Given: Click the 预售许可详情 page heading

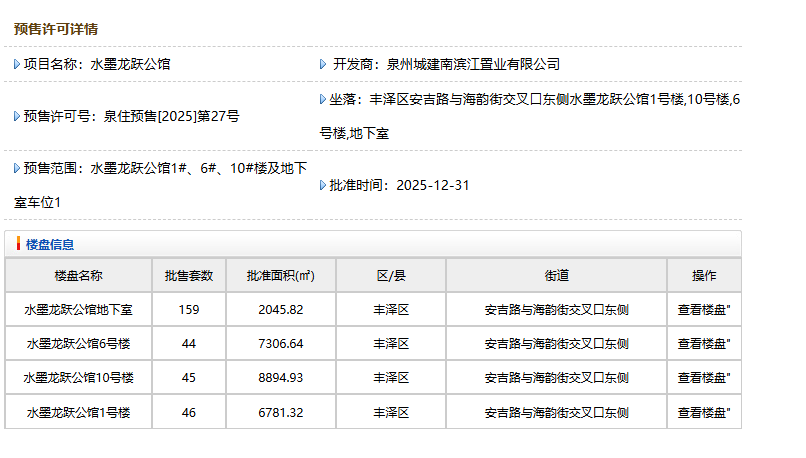Looking at the screenshot, I should tap(56, 29).
